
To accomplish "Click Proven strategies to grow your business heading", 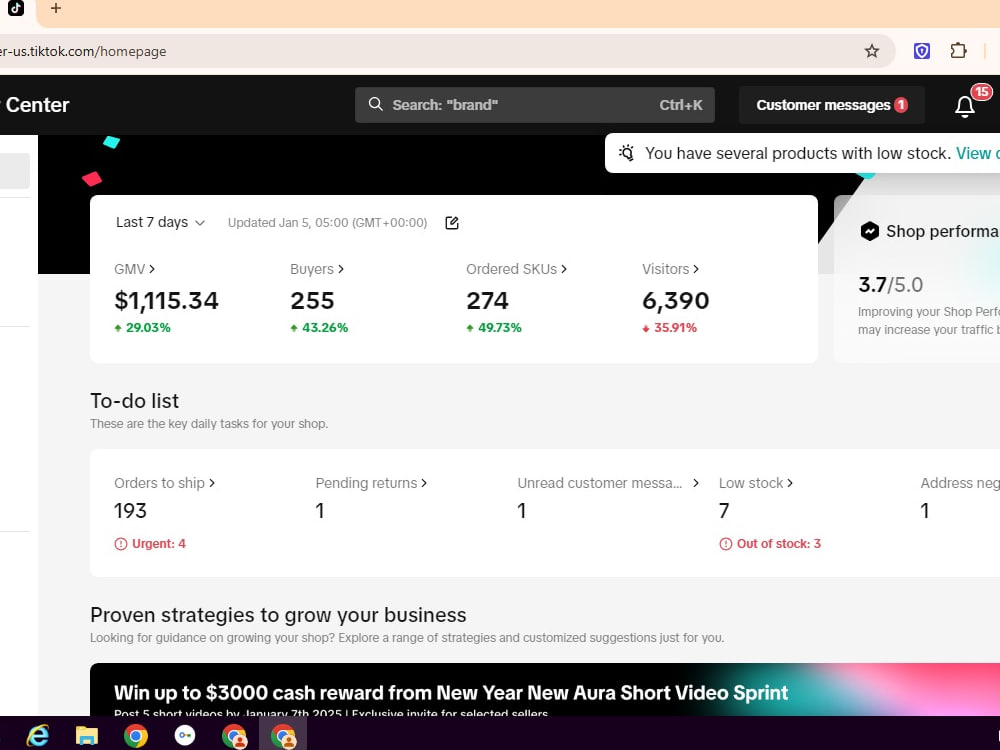I will pyautogui.click(x=278, y=615).
